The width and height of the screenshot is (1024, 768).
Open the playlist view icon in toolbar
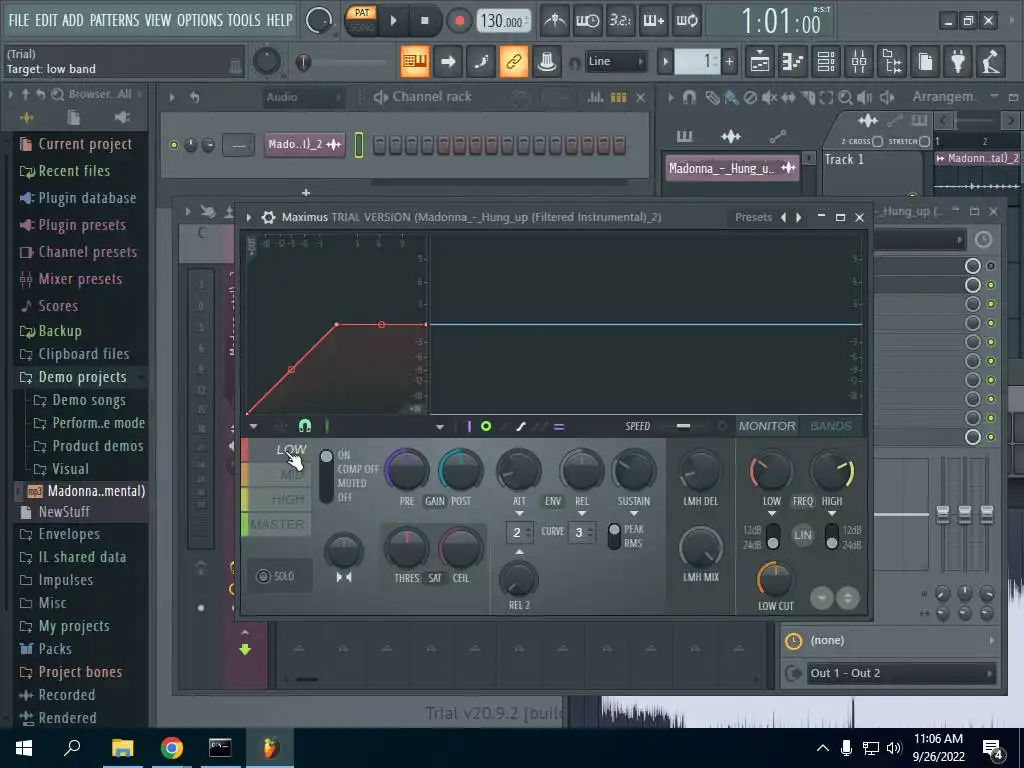click(760, 62)
